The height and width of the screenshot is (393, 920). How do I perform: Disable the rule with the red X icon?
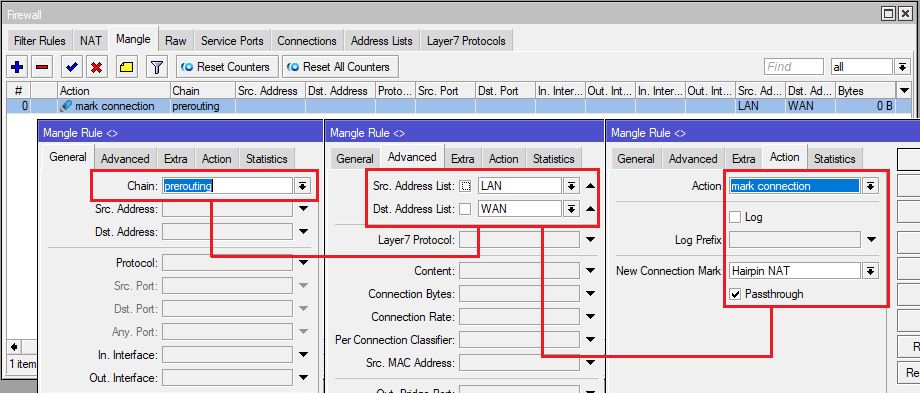[97, 67]
